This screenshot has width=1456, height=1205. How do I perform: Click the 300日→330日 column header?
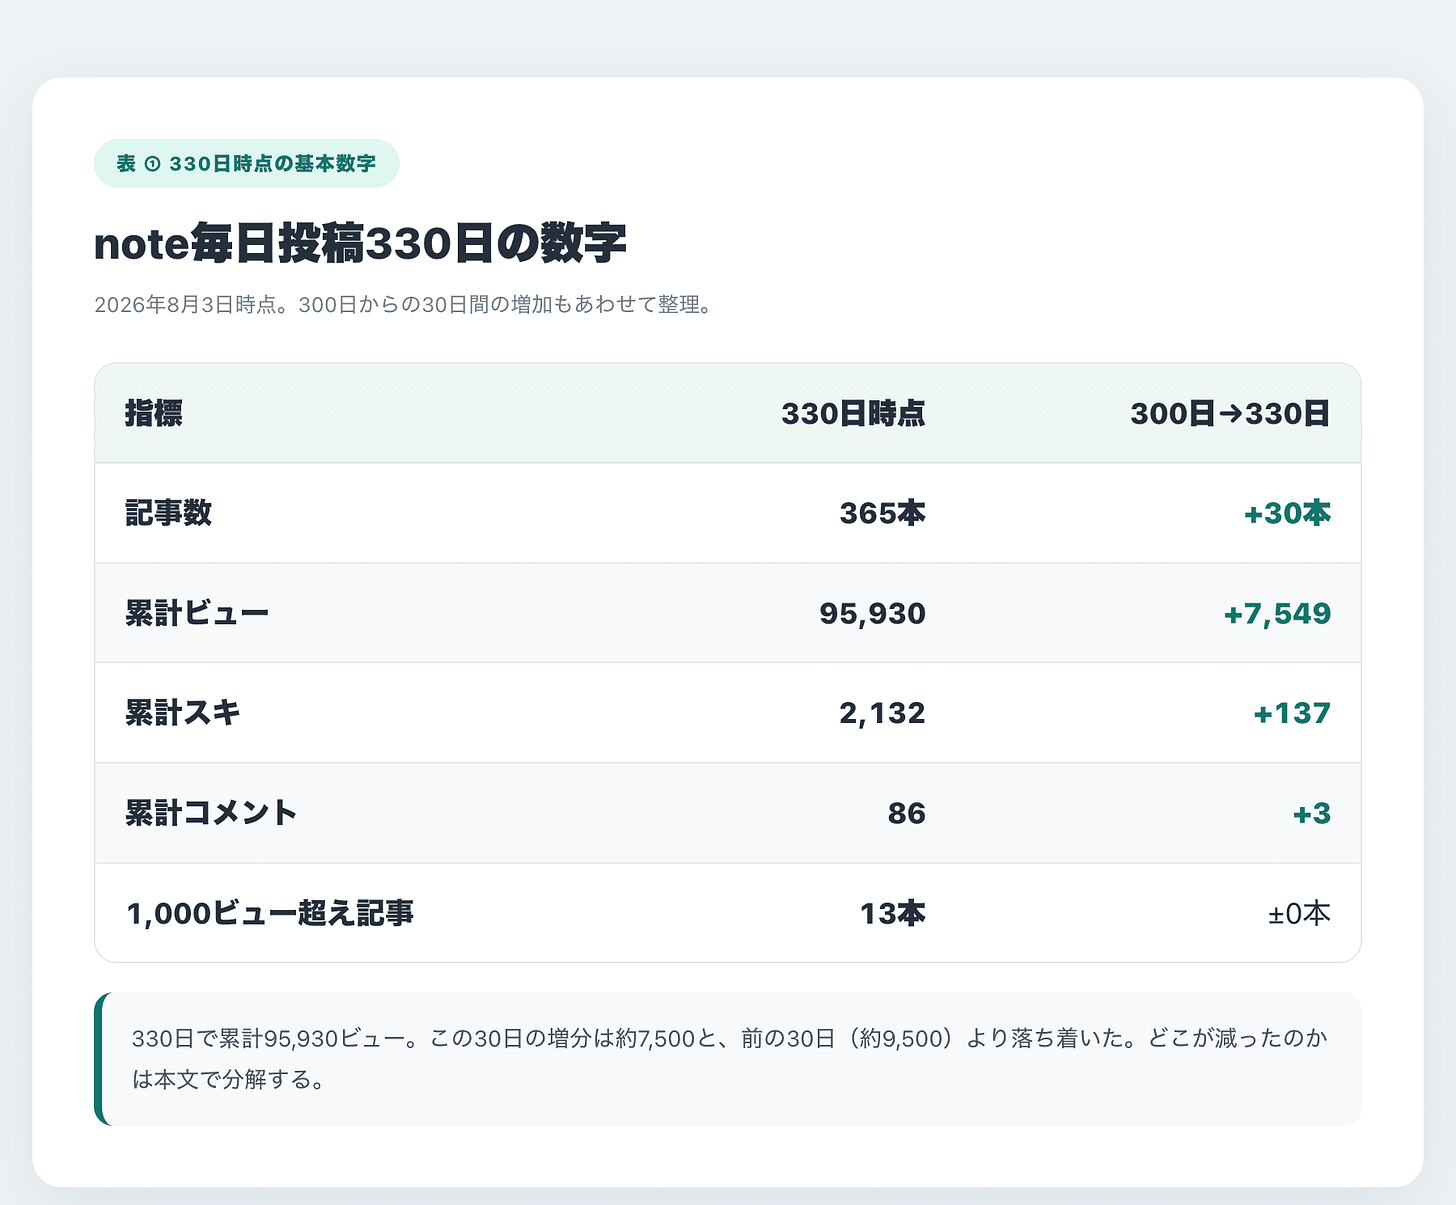(x=1230, y=413)
